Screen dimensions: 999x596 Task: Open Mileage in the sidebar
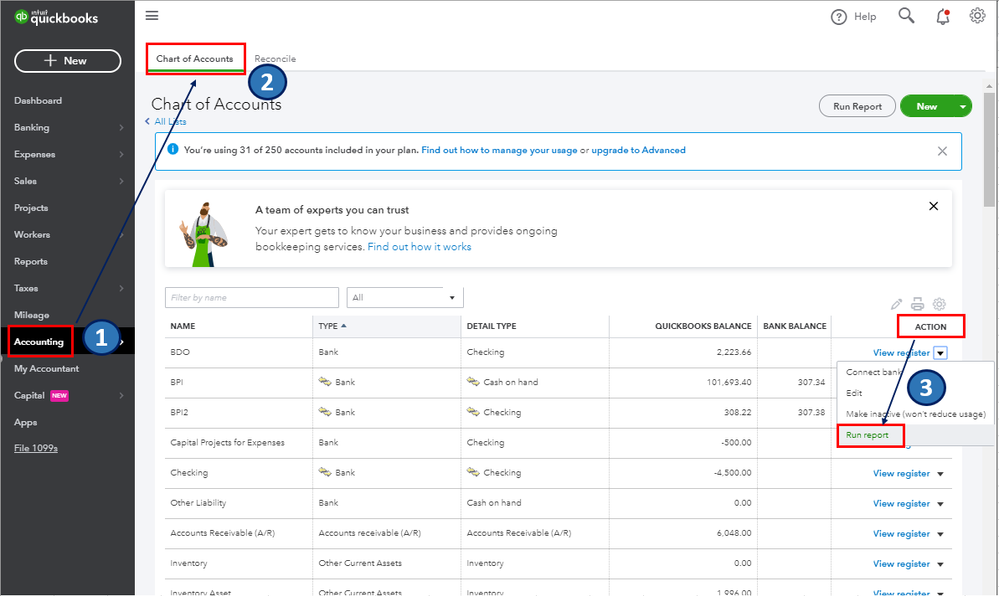pyautogui.click(x=31, y=315)
